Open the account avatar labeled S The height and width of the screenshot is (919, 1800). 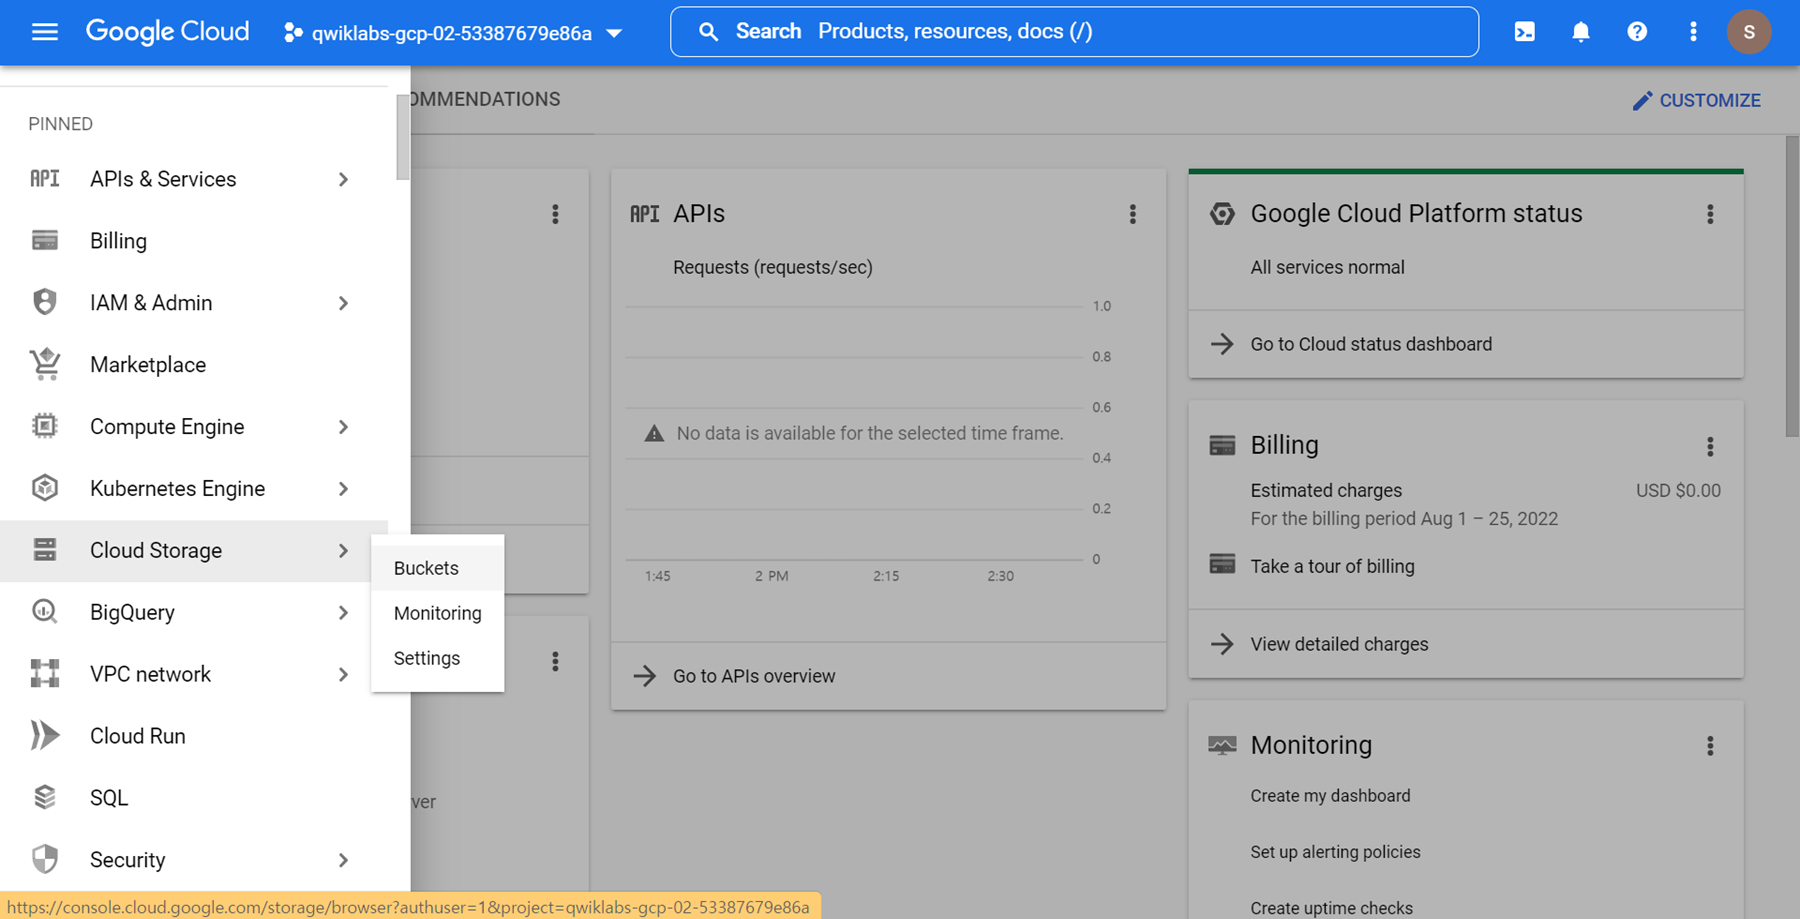pyautogui.click(x=1749, y=32)
